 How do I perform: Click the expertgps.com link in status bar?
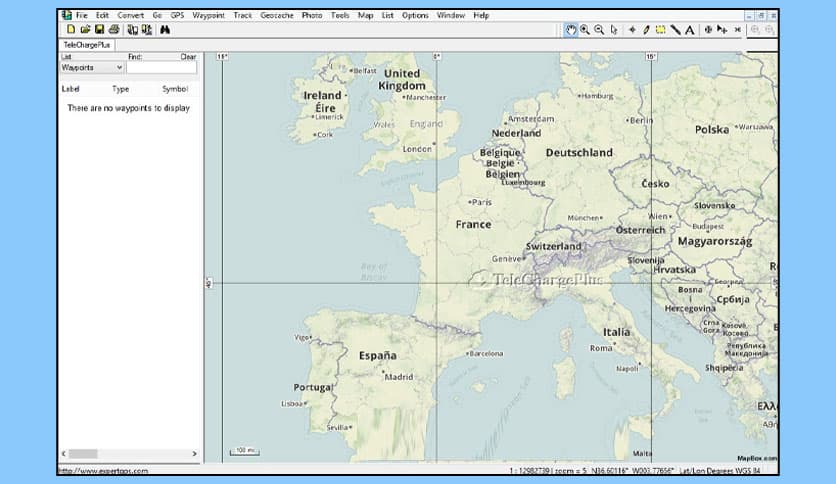103,471
